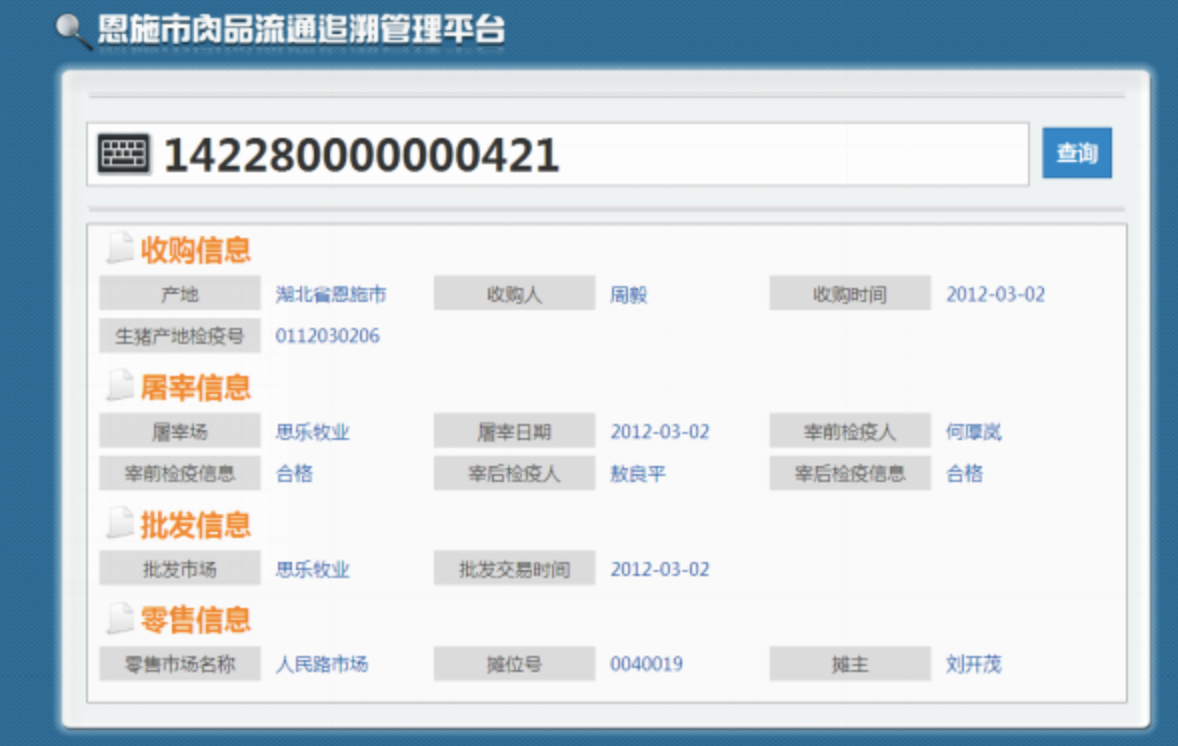This screenshot has height=746, width=1178.
Task: Click the stall number 0040019
Action: click(x=646, y=664)
